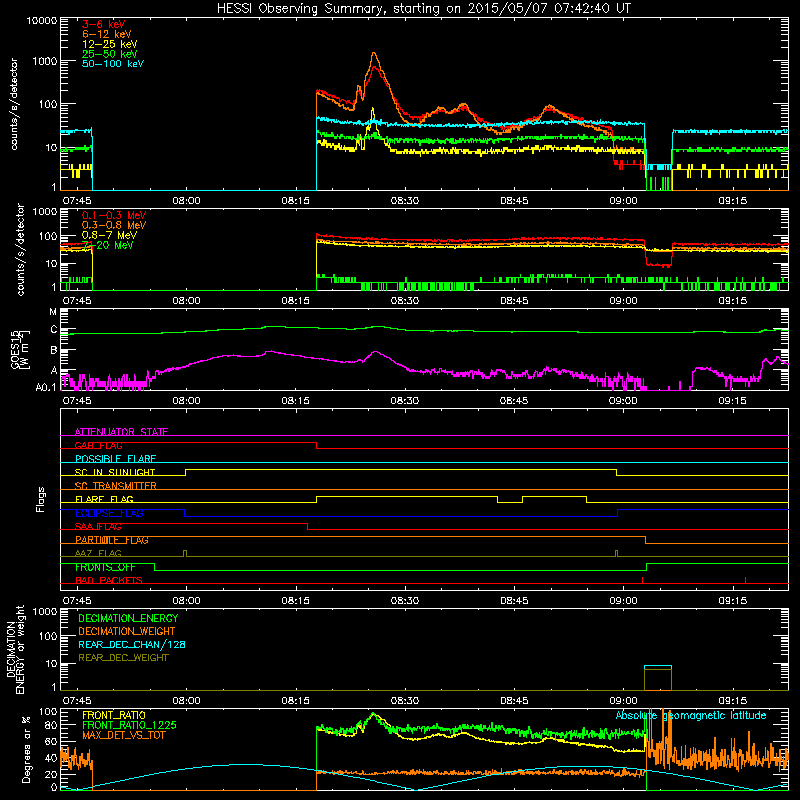Click the REAR_DEC_WEIGHT legend label
This screenshot has width=800, height=800.
(x=123, y=658)
